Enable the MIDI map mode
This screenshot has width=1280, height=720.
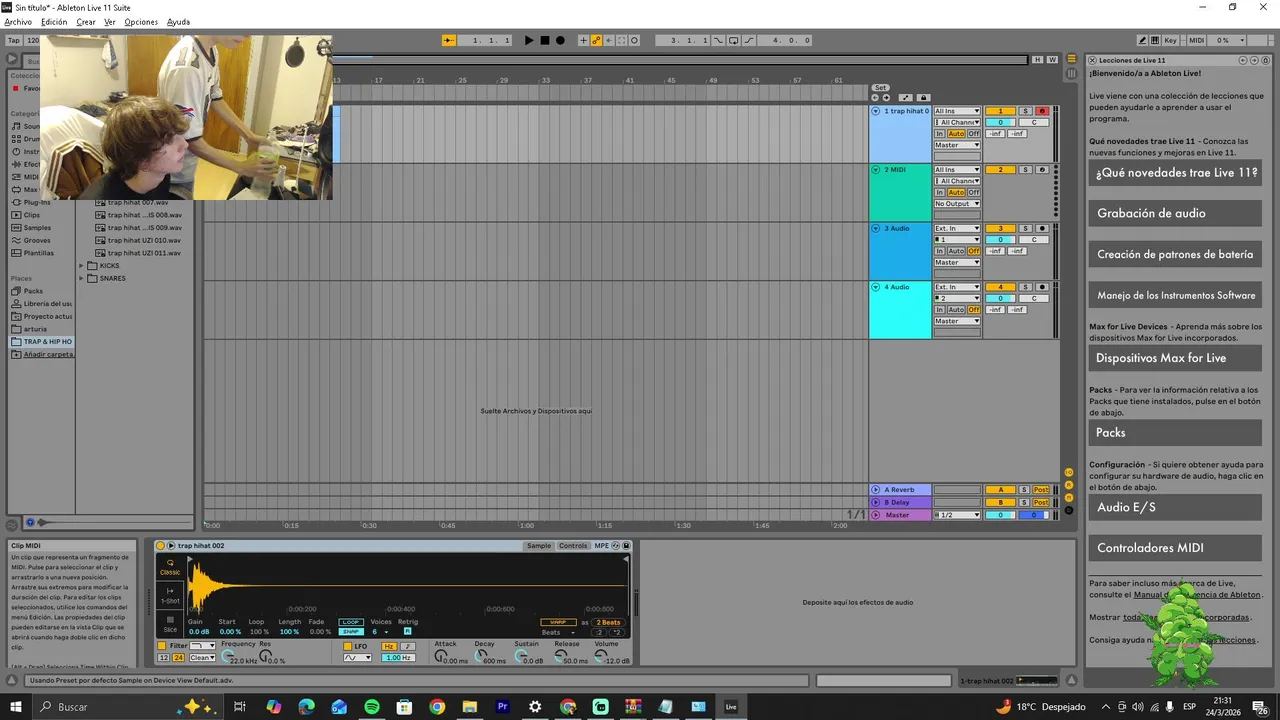pos(1196,40)
